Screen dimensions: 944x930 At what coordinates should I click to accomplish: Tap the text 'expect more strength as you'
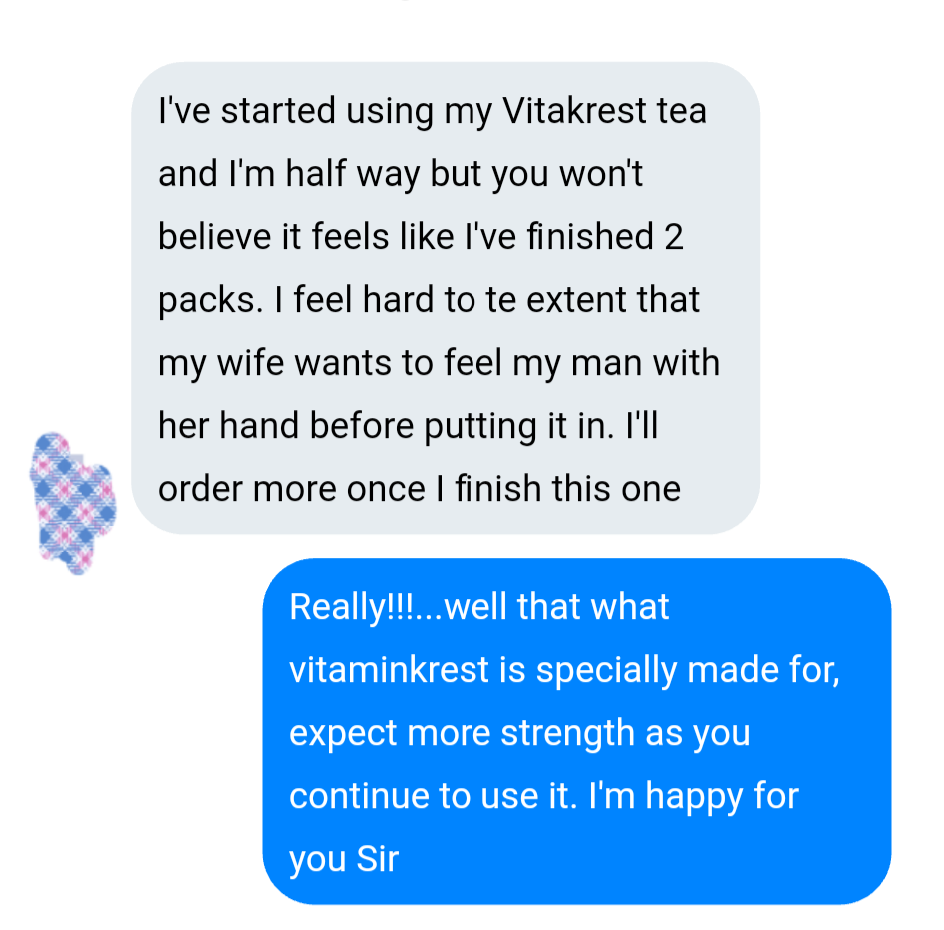[520, 734]
